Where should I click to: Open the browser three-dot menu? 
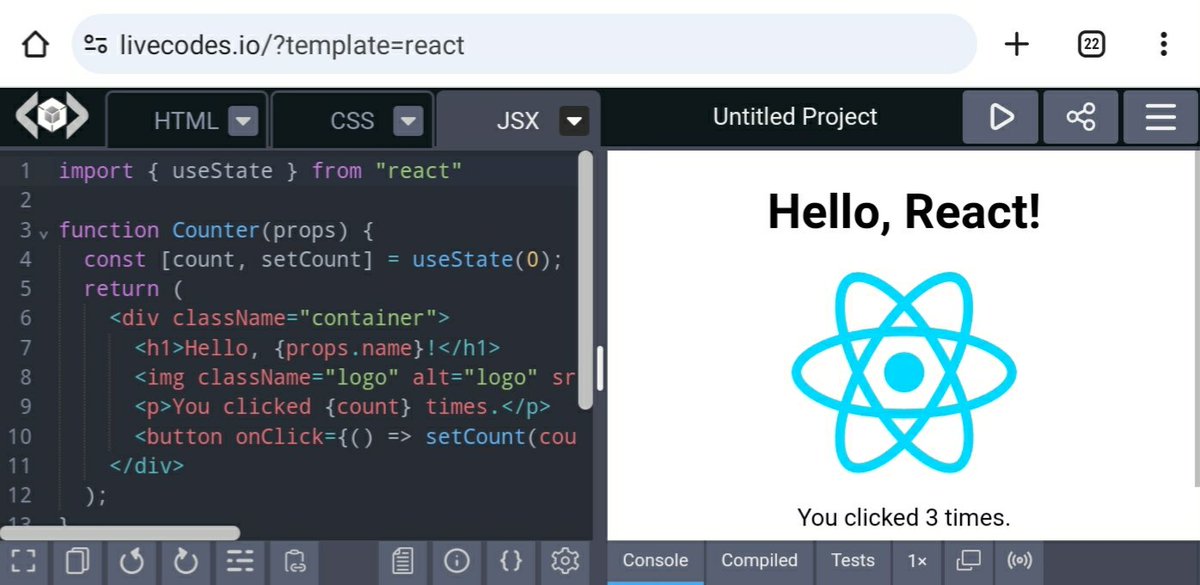1163,44
